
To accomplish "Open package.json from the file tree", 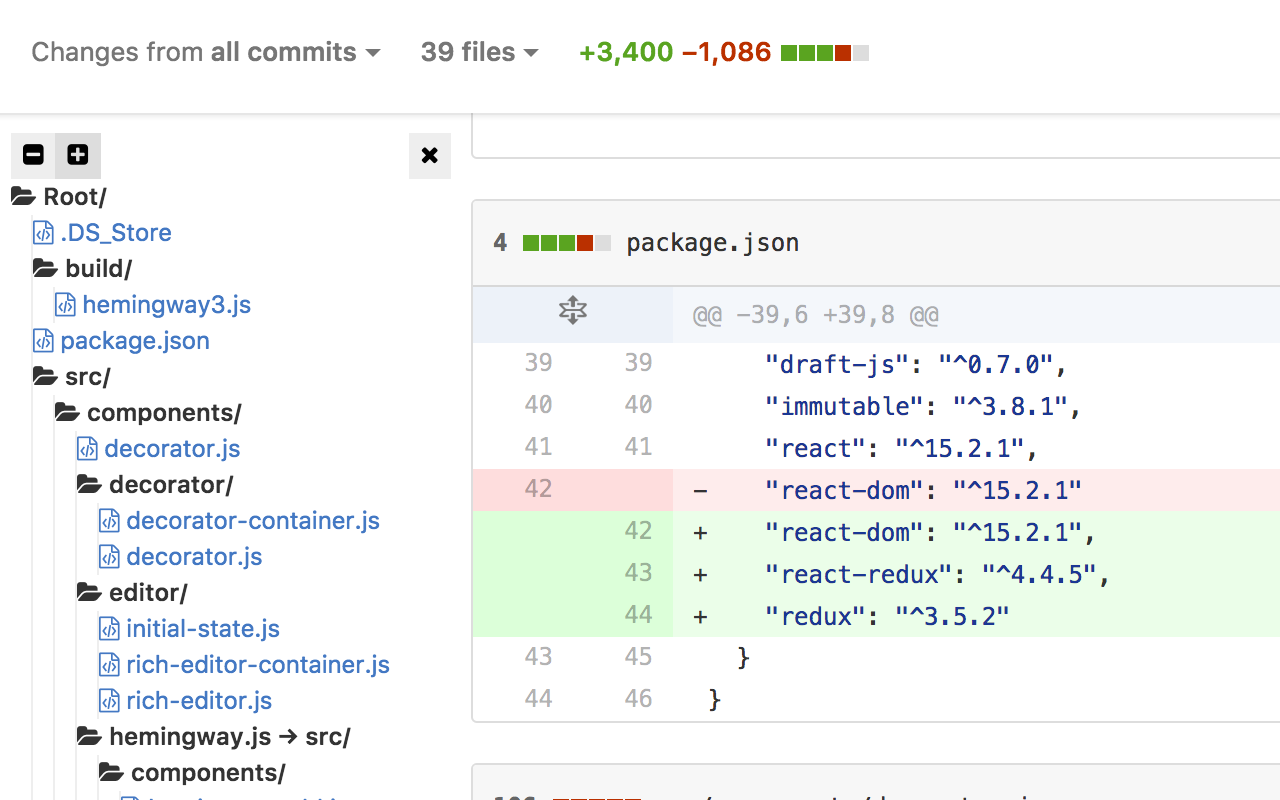I will click(135, 341).
